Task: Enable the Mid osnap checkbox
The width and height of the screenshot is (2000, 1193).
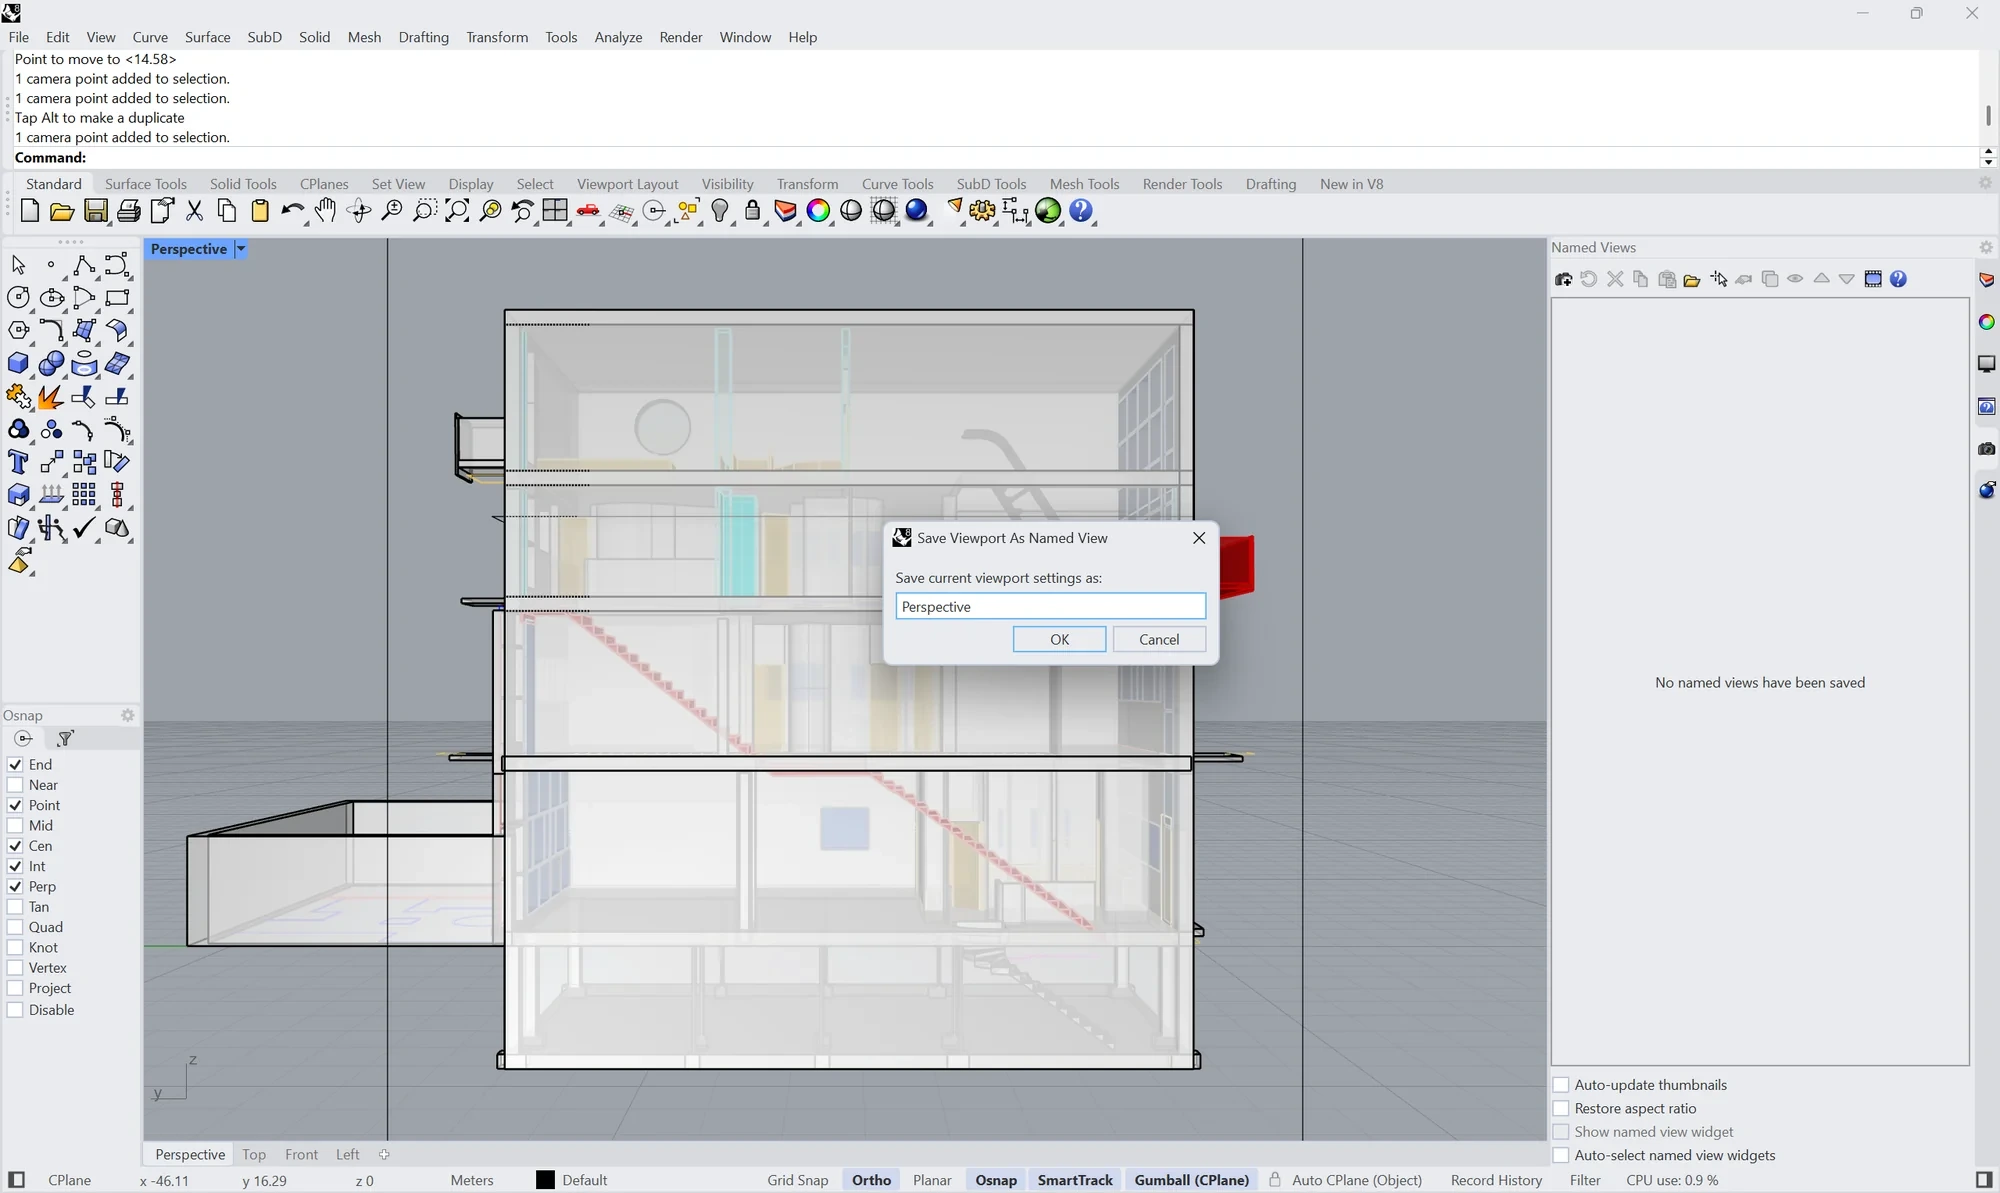Action: pos(15,825)
